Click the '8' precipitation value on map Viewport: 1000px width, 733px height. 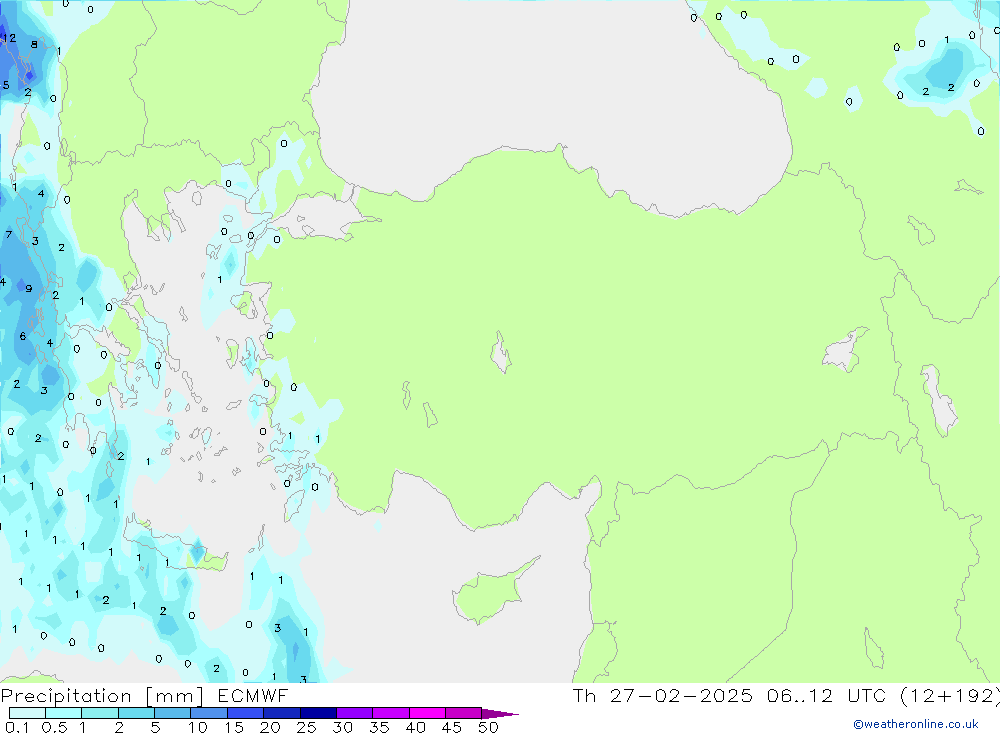pyautogui.click(x=34, y=45)
